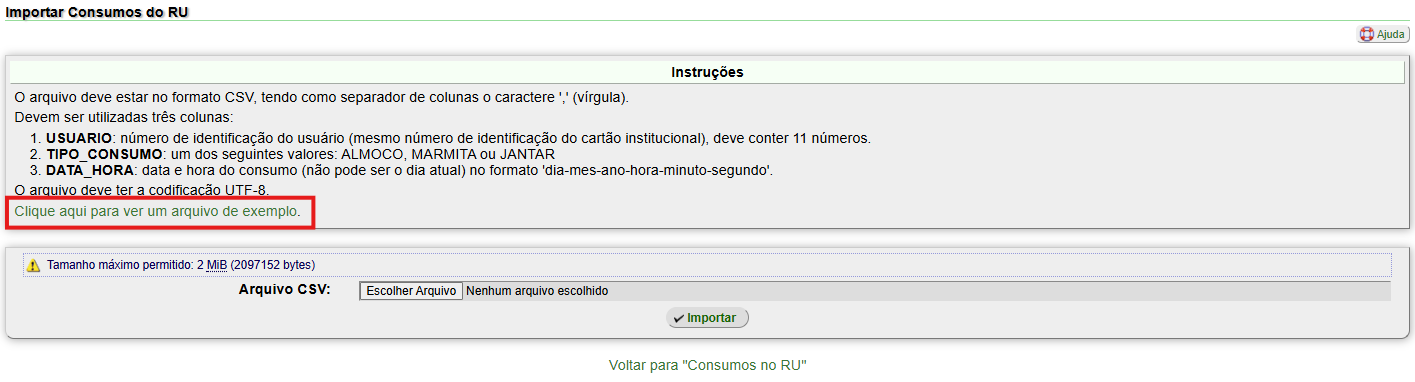
Task: Click the lifebuoy icon beside Ajuda
Action: 1367,34
